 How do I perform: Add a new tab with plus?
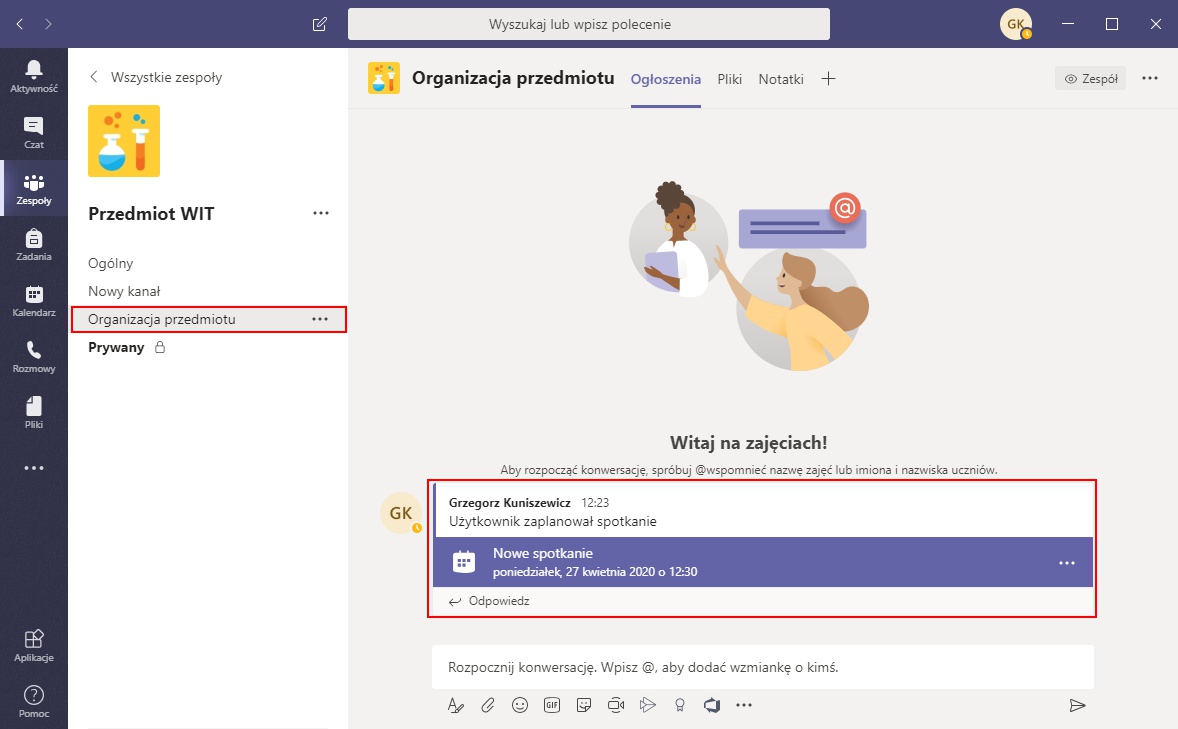pyautogui.click(x=828, y=79)
